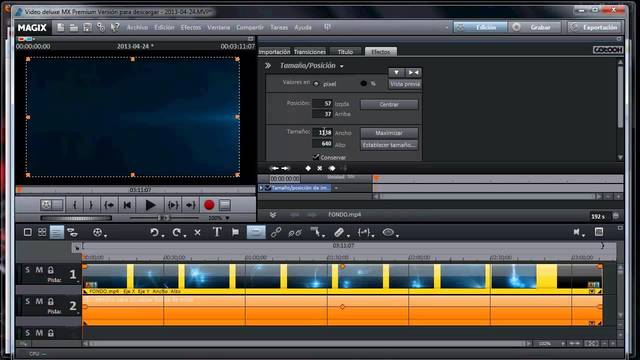Image resolution: width=640 pixels, height=360 pixels.
Task: Solo track 1 with S button
Action: pos(27,270)
